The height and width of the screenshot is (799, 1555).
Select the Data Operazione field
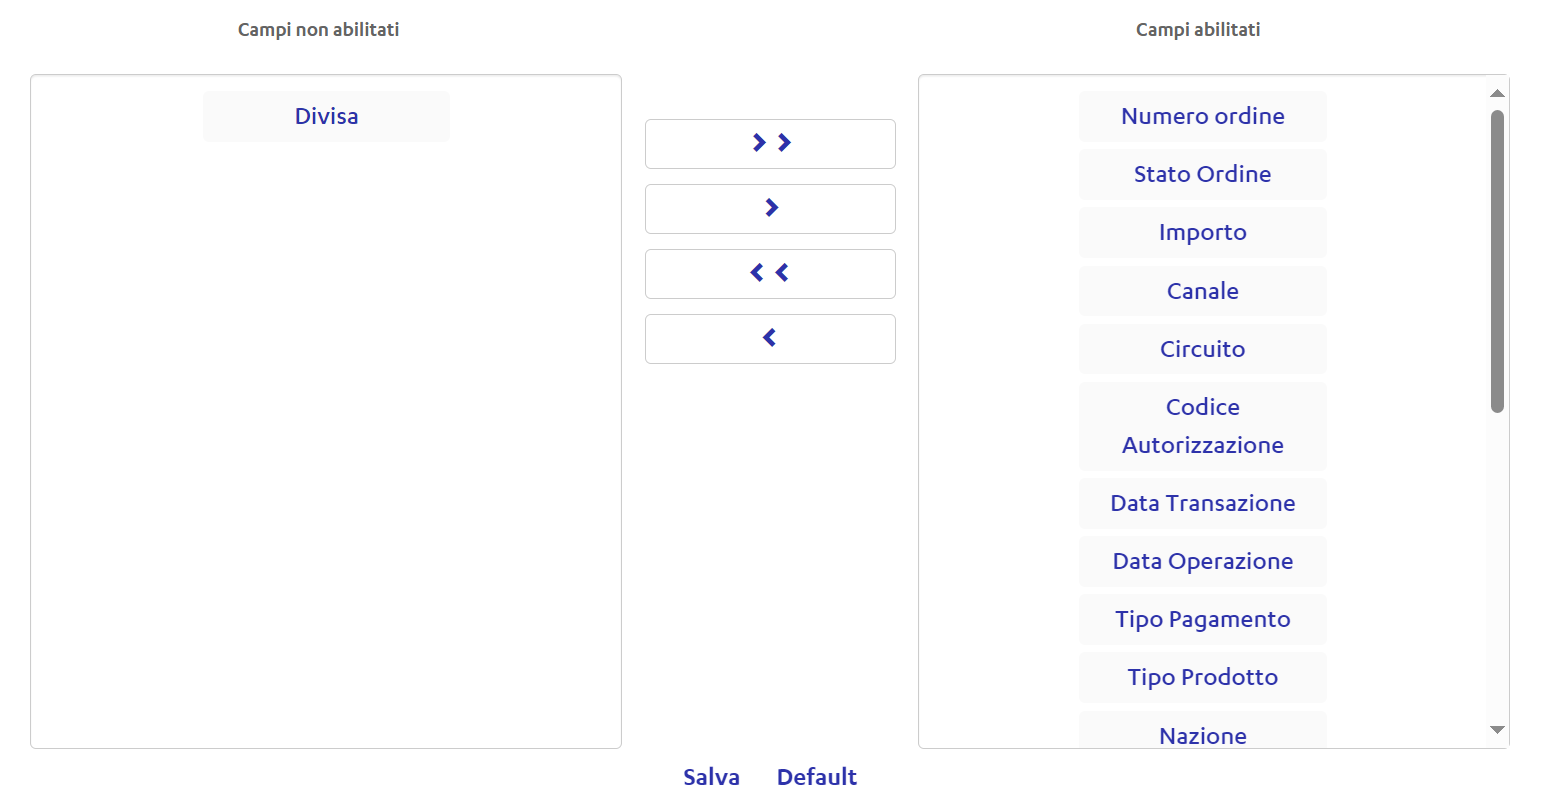pos(1202,561)
